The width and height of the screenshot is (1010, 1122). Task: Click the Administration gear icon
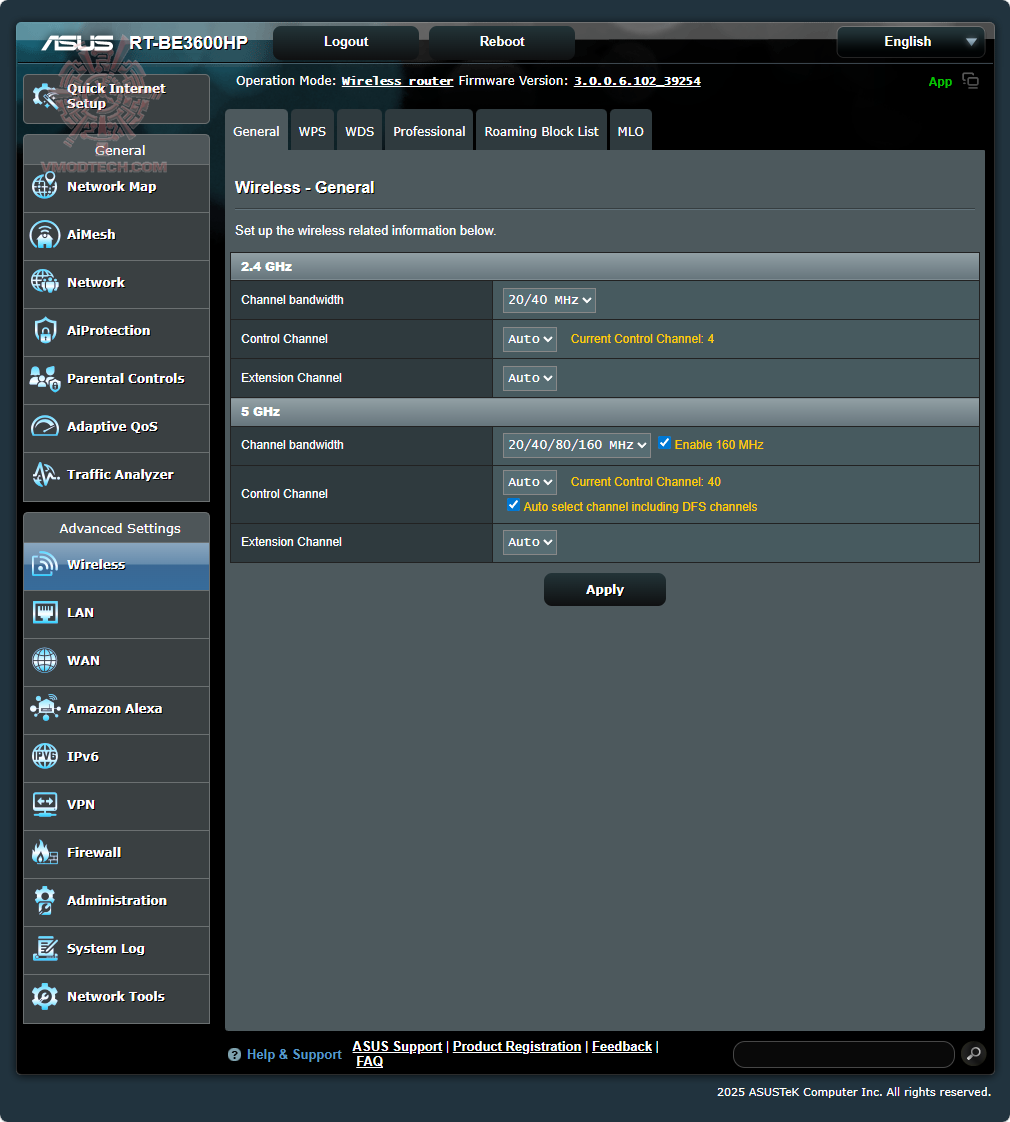[44, 899]
